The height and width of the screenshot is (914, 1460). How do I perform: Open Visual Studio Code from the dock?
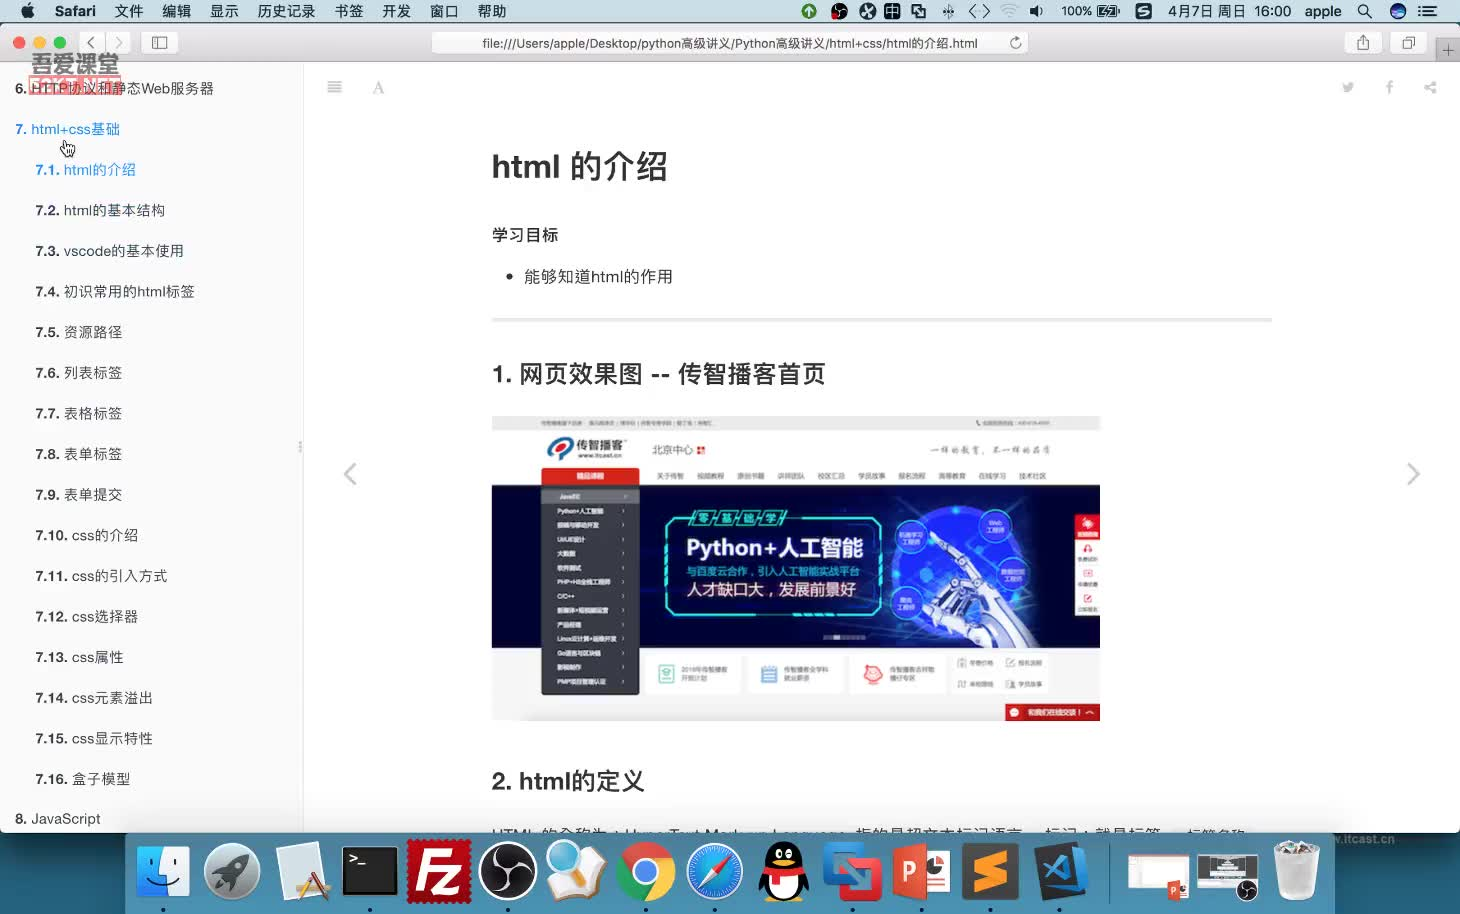coord(1062,871)
